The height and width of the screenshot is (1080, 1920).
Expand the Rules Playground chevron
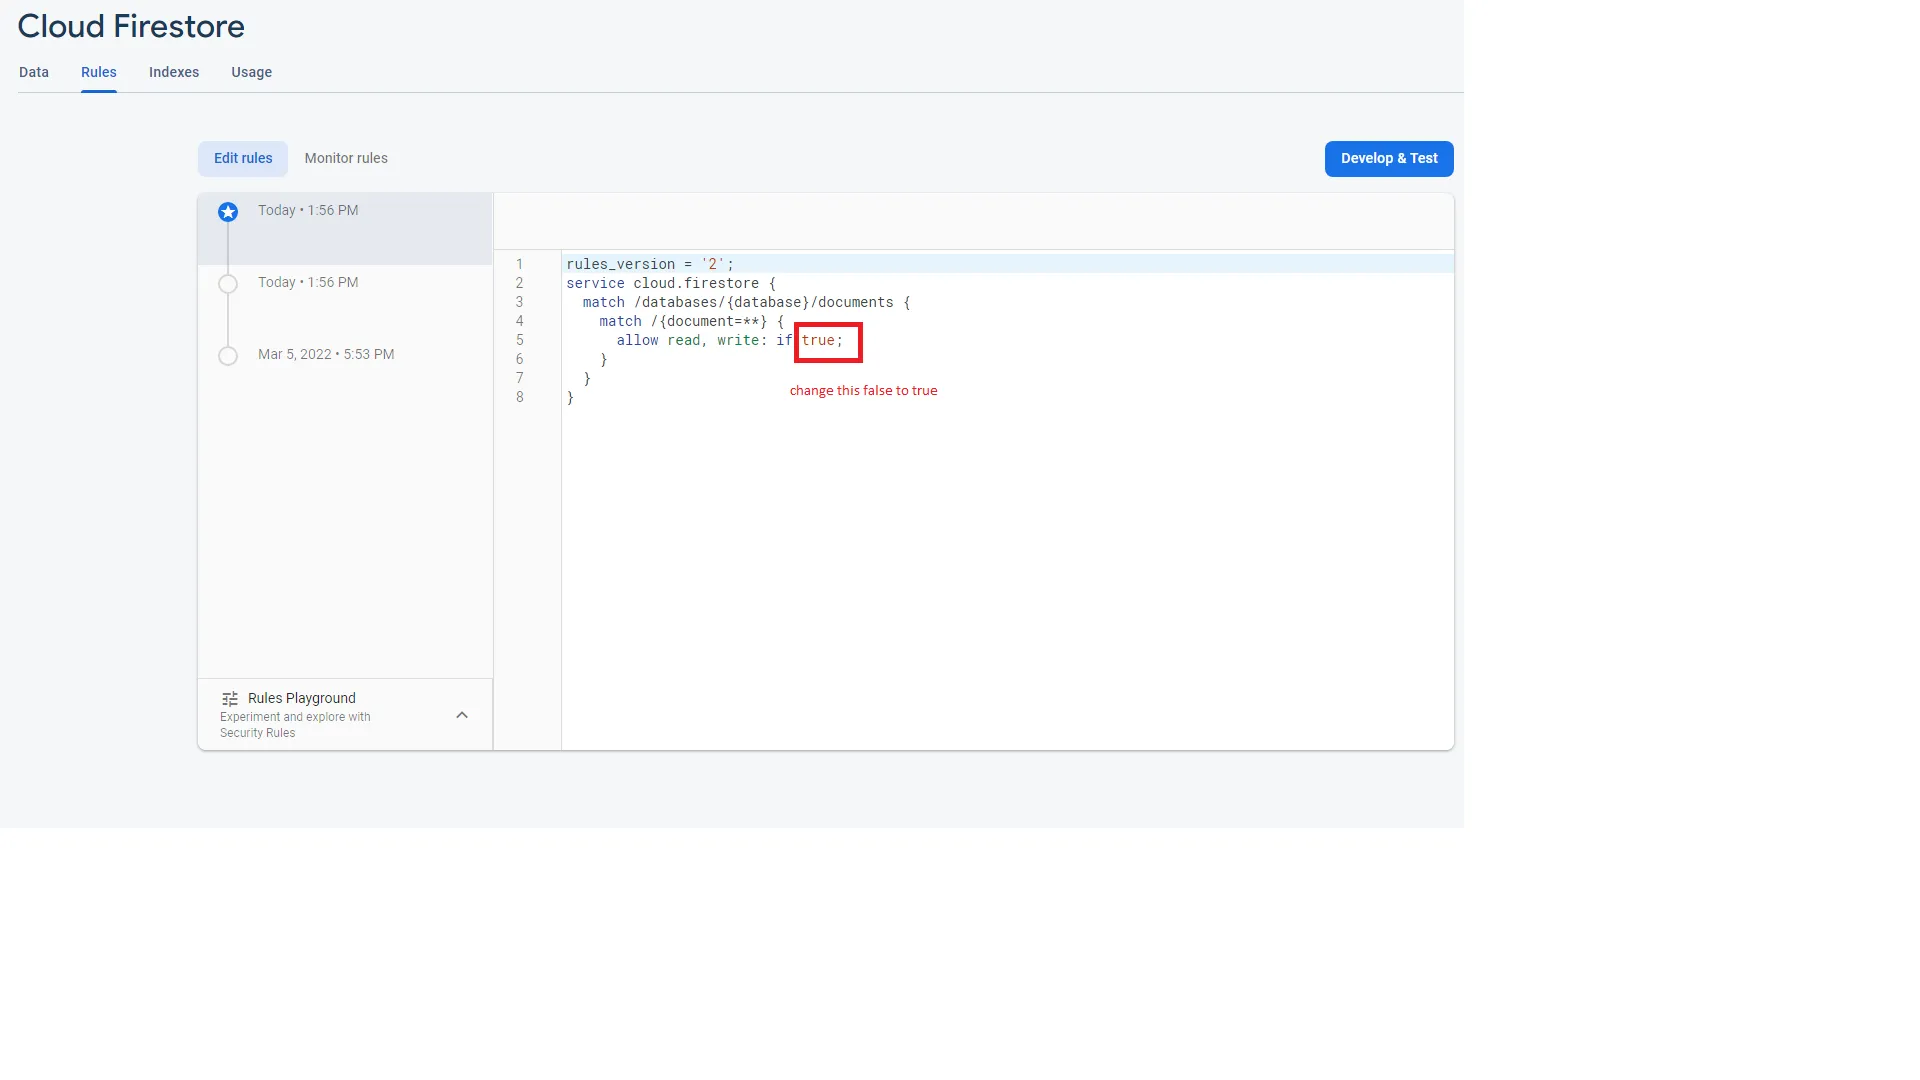tap(462, 715)
